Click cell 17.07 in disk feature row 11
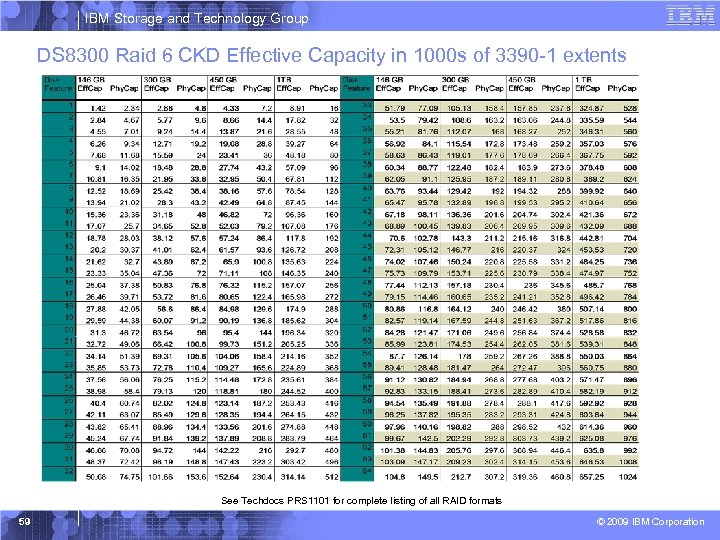This screenshot has height=540, width=720. click(96, 226)
